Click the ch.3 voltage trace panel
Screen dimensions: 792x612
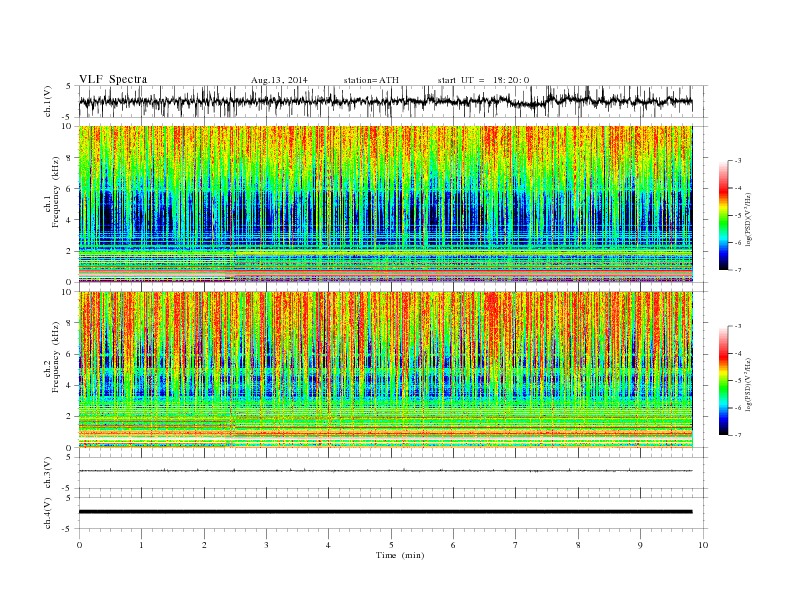393,473
